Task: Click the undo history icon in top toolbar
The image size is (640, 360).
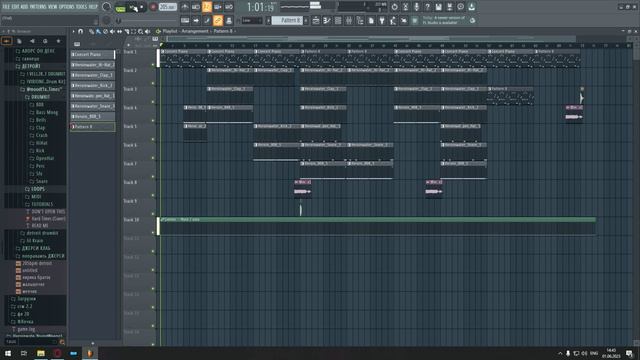Action: [394, 7]
